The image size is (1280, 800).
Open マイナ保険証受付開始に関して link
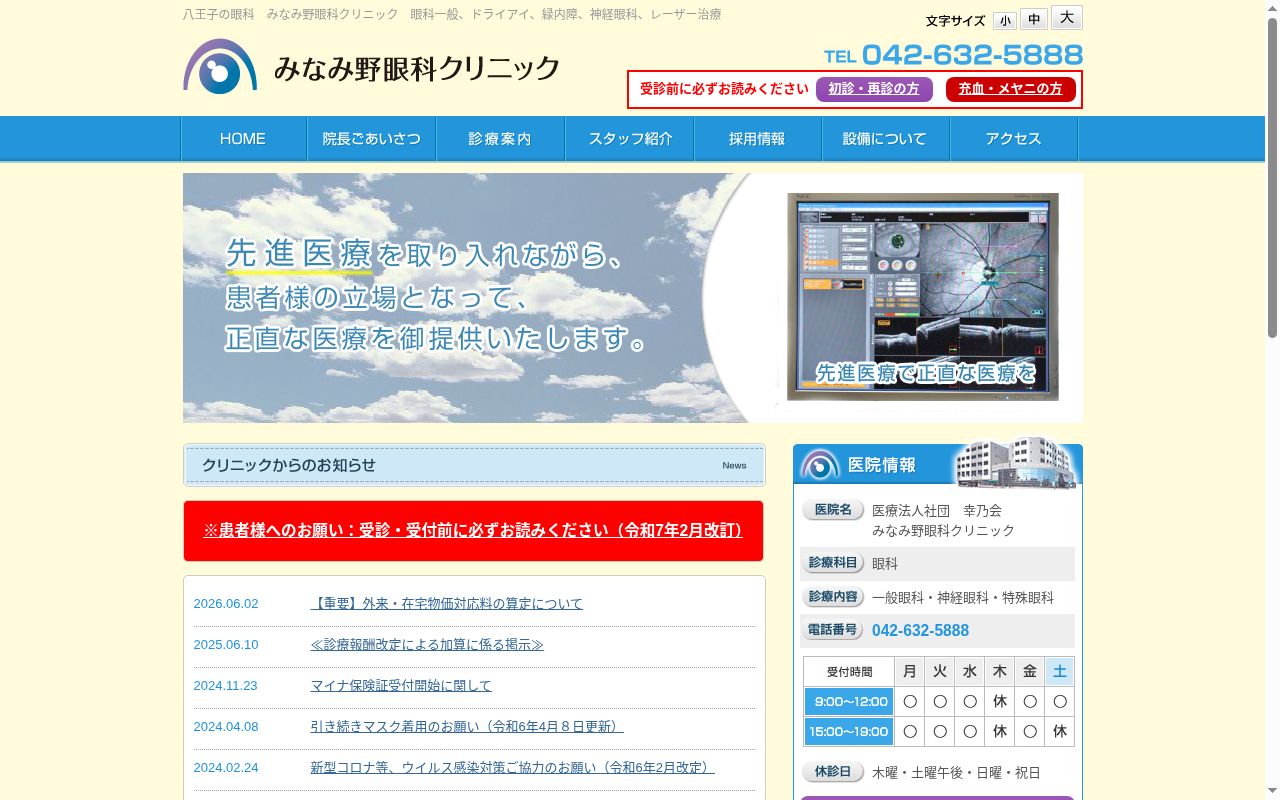tap(401, 686)
